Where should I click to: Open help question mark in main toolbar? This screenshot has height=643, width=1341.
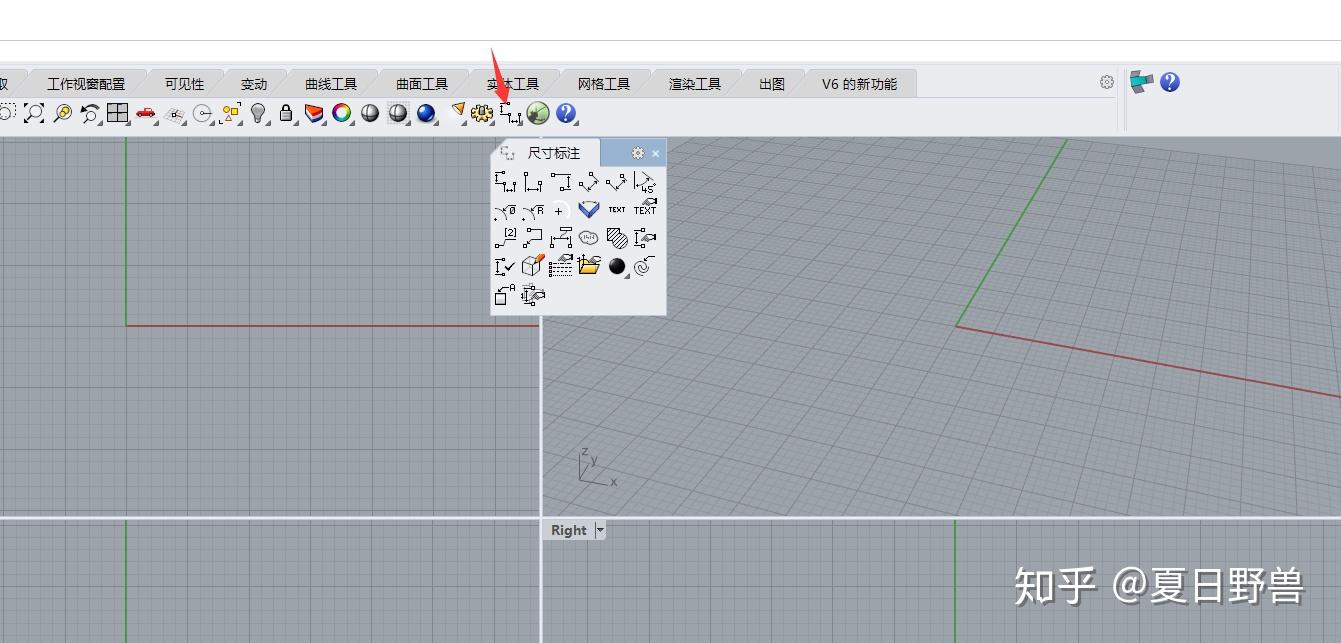(566, 113)
